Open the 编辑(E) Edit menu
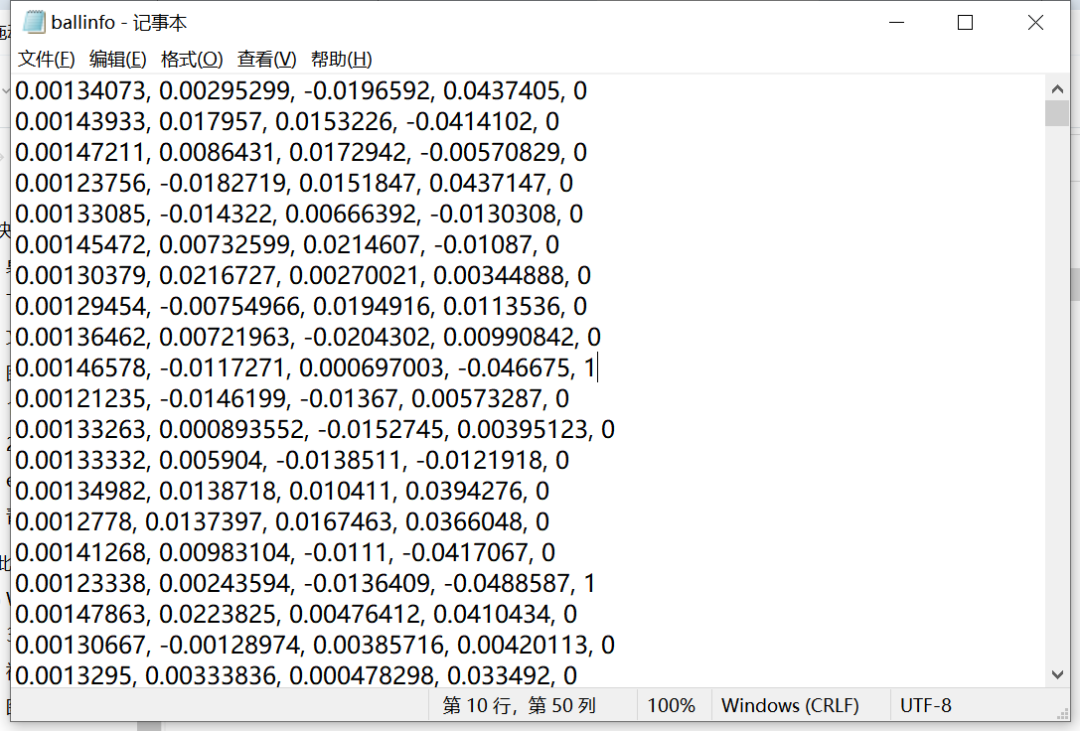 click(117, 59)
